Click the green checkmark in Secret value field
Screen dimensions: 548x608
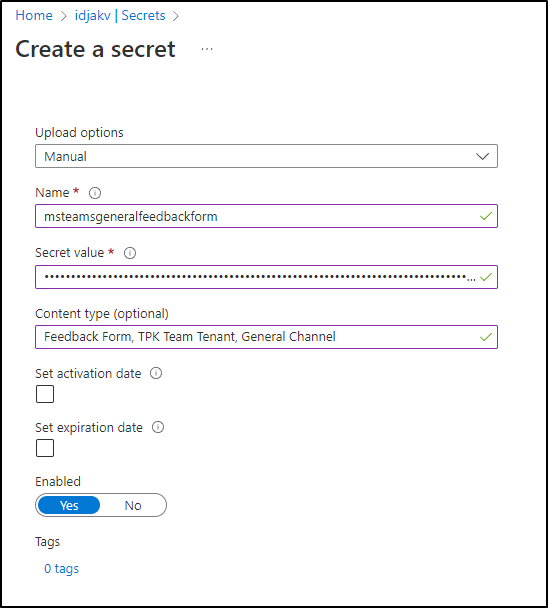coord(486,277)
